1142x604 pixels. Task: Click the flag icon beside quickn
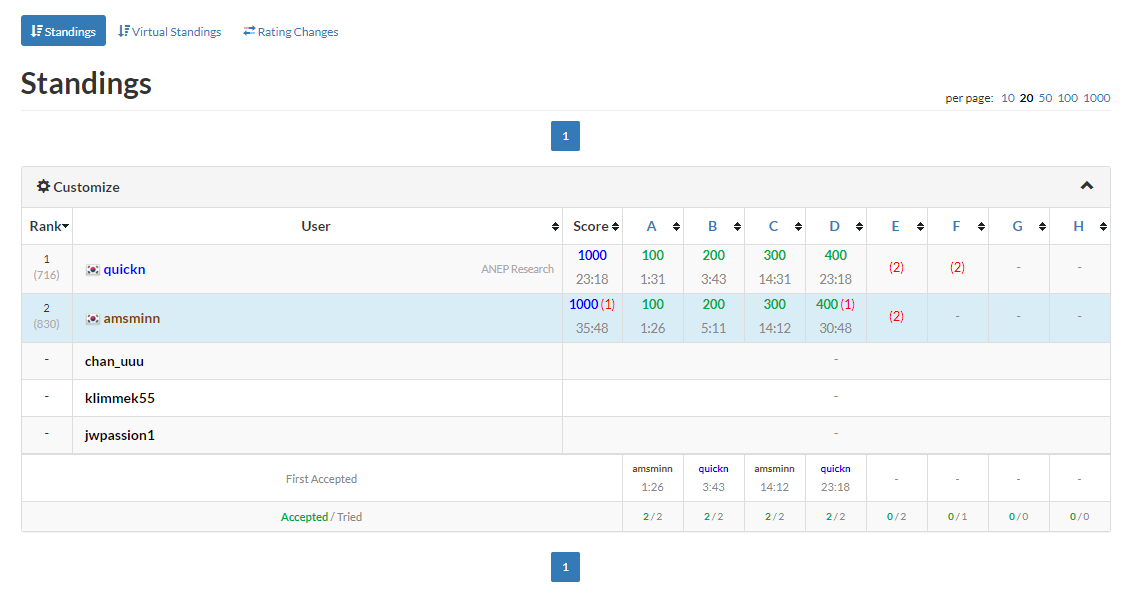coord(92,270)
